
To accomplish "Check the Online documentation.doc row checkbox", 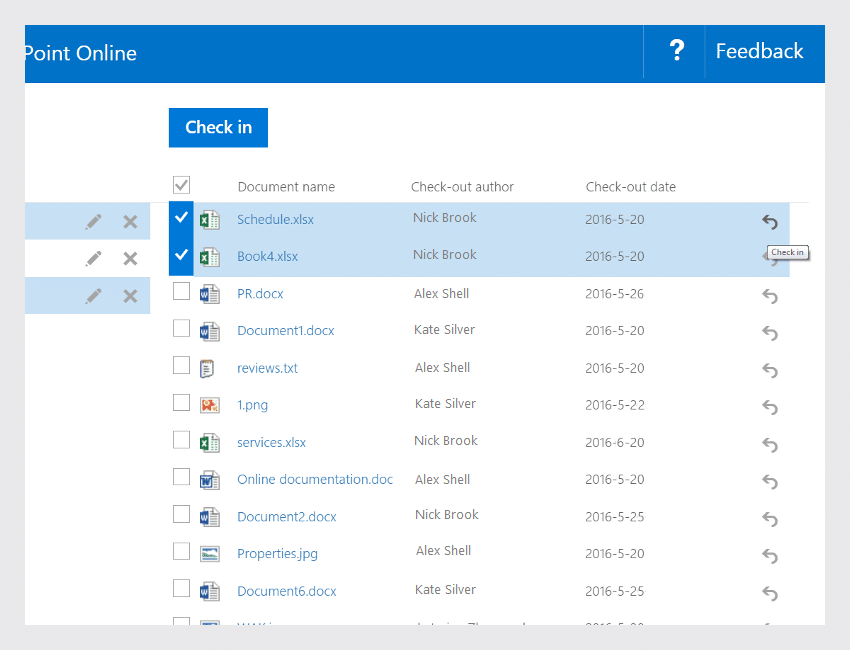I will (182, 477).
